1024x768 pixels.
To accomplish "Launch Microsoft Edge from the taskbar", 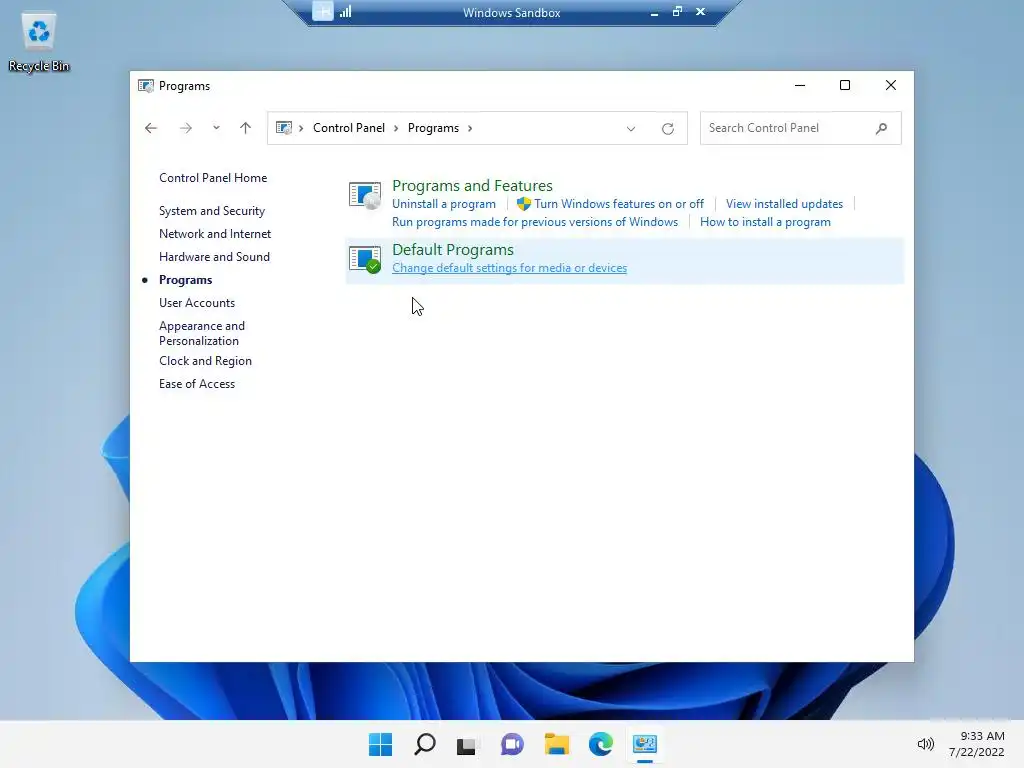I will click(x=601, y=744).
